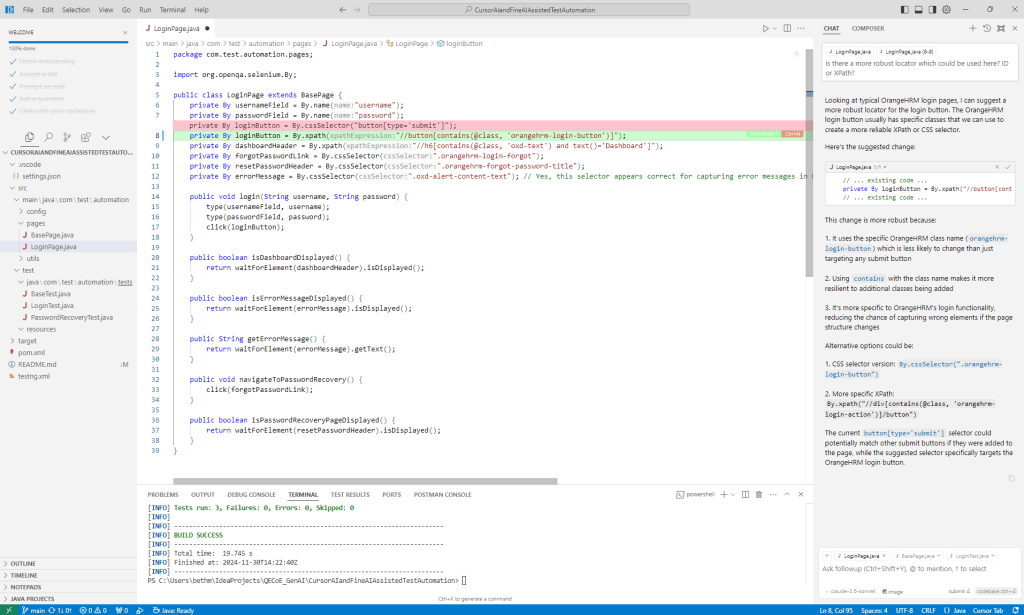The width and height of the screenshot is (1024, 615).
Task: Open the settings gear in title bar
Action: 946,9
